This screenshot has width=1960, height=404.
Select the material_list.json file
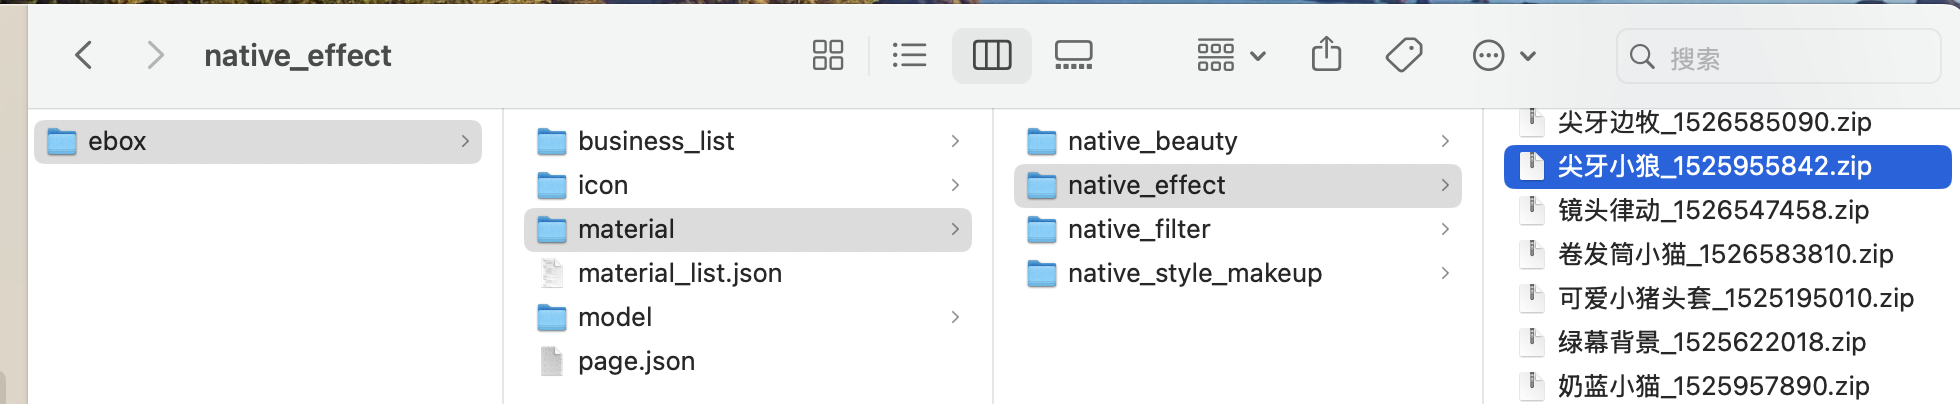tap(679, 273)
